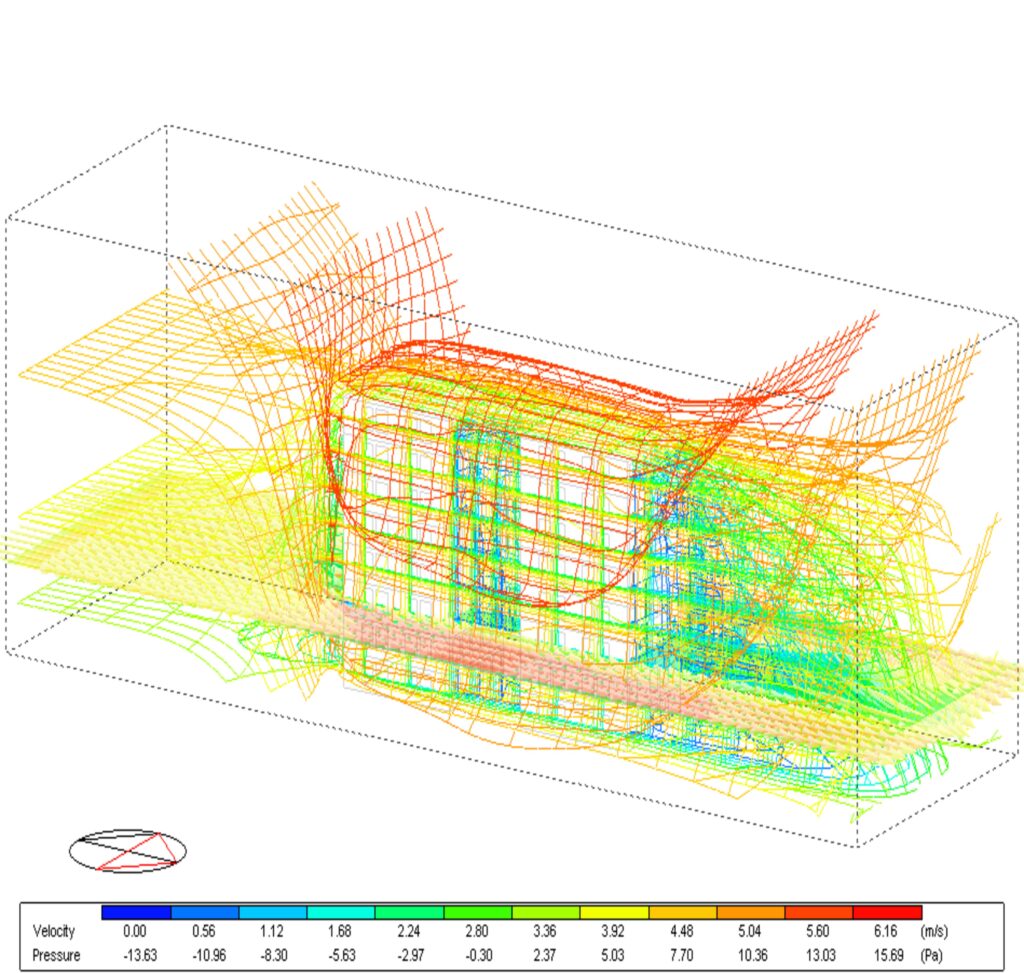Choose the yellow-green swatch at 3.36
1024x973 pixels.
coord(546,912)
